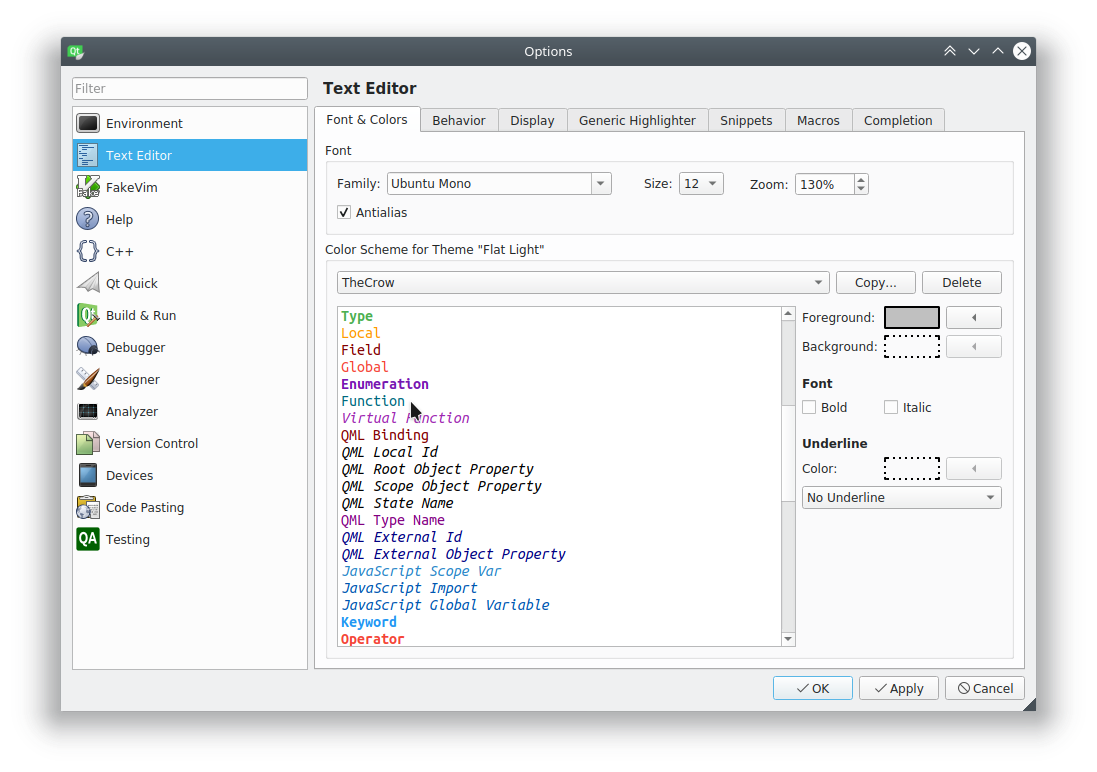Open Build & Run settings icon

88,315
